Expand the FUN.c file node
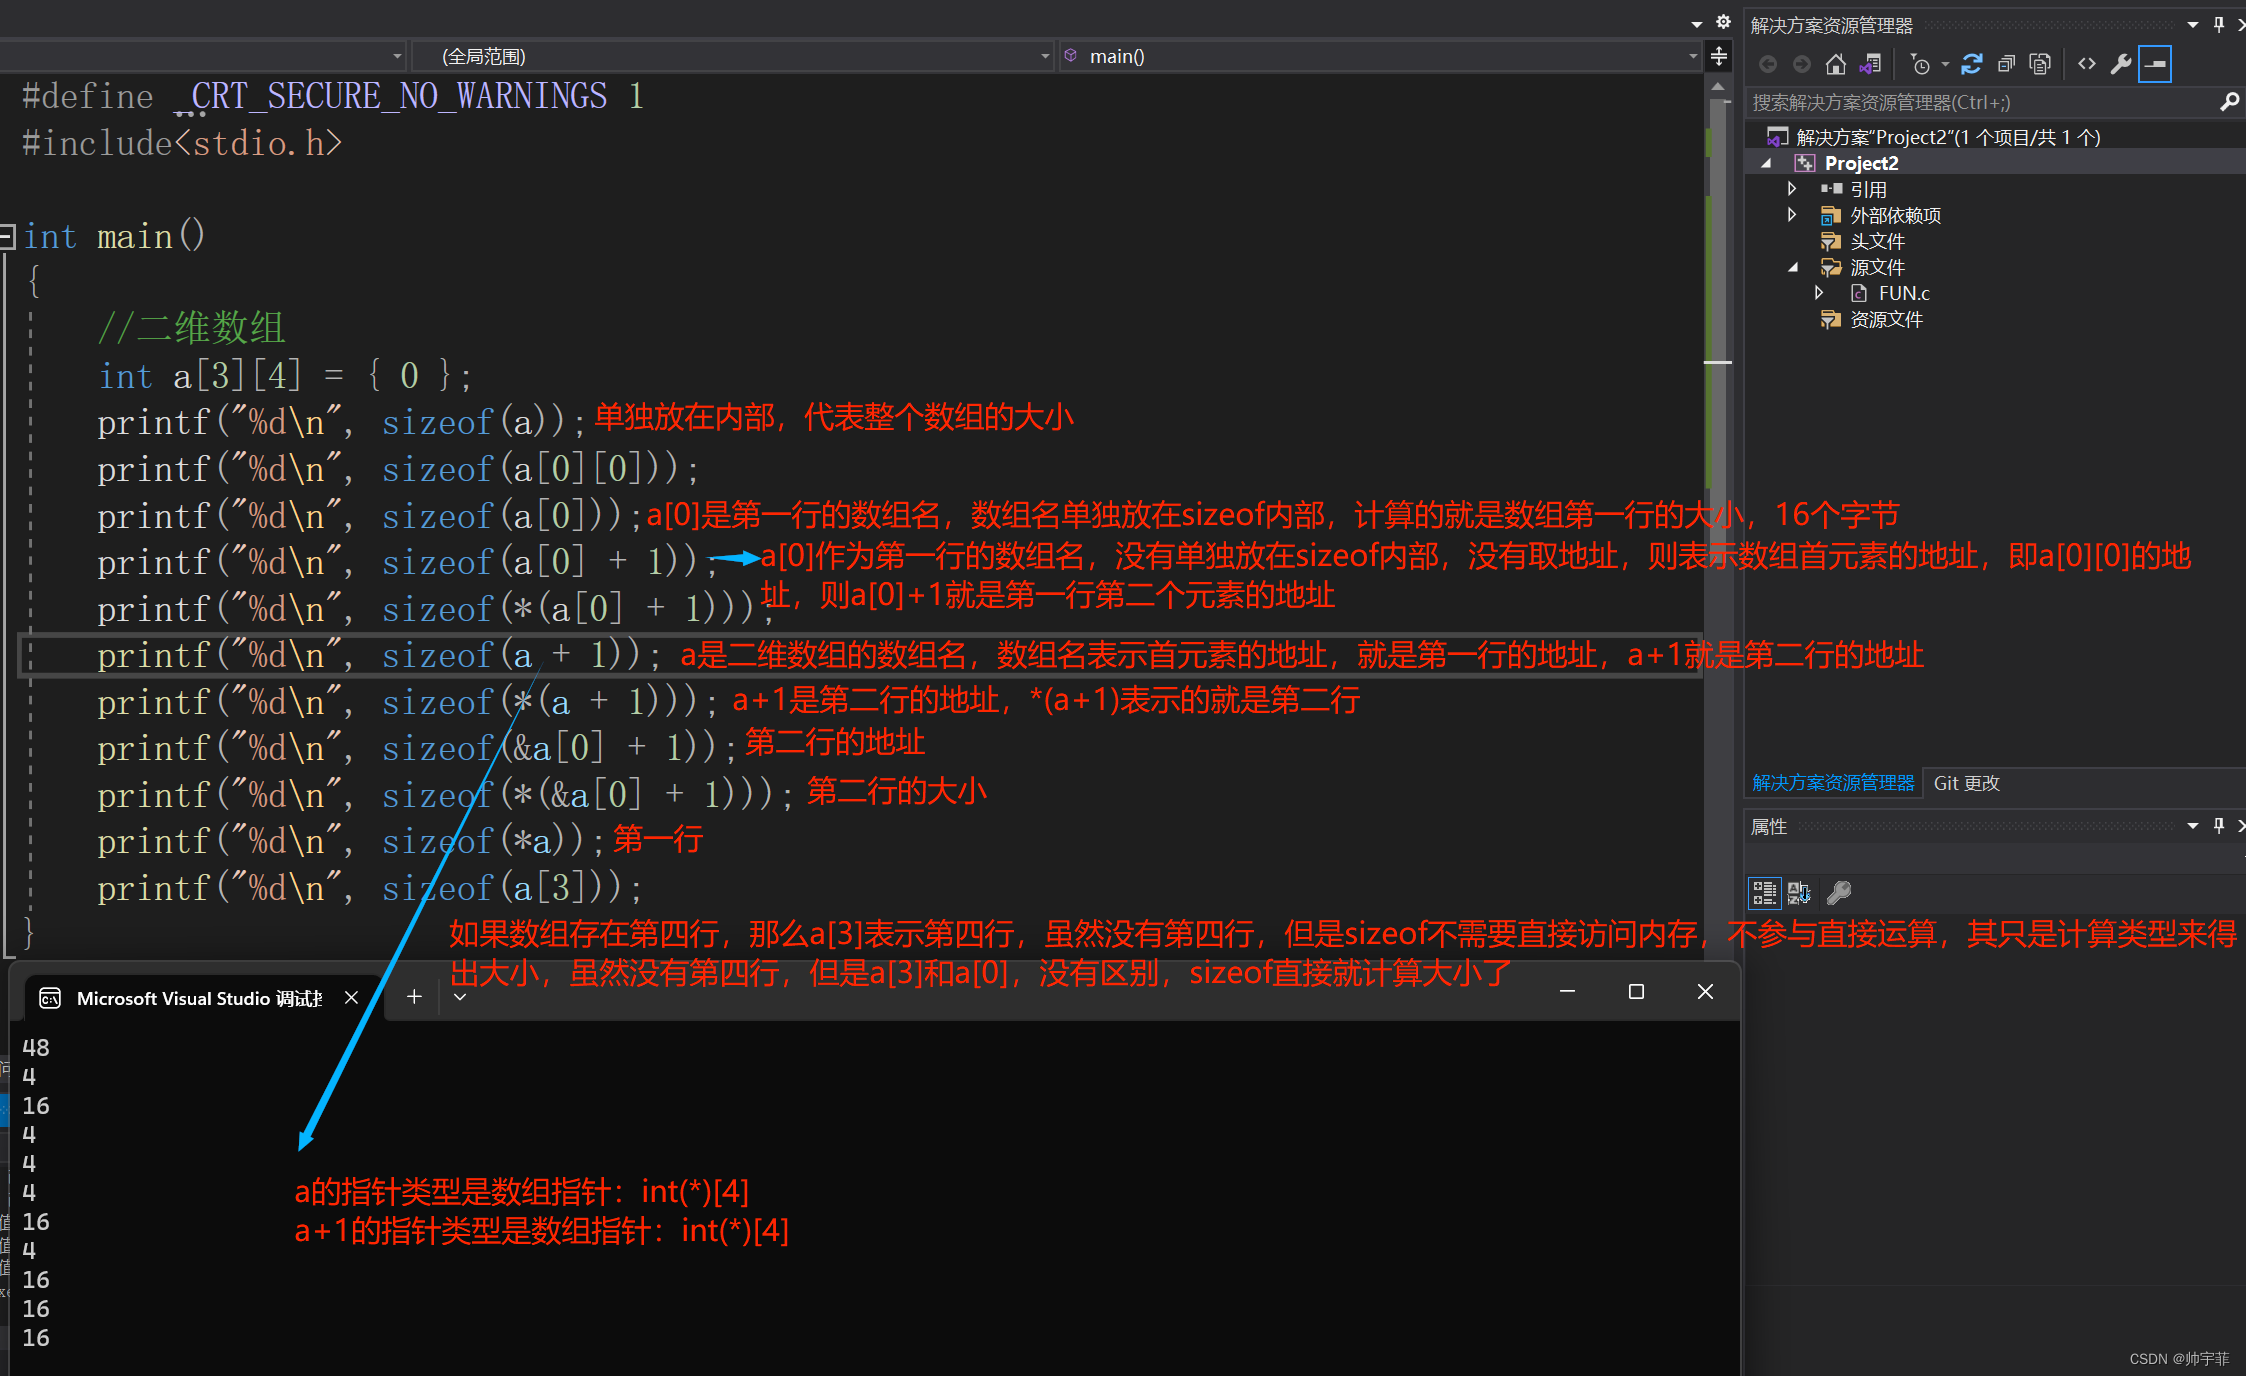The height and width of the screenshot is (1376, 2246). pos(1819,293)
